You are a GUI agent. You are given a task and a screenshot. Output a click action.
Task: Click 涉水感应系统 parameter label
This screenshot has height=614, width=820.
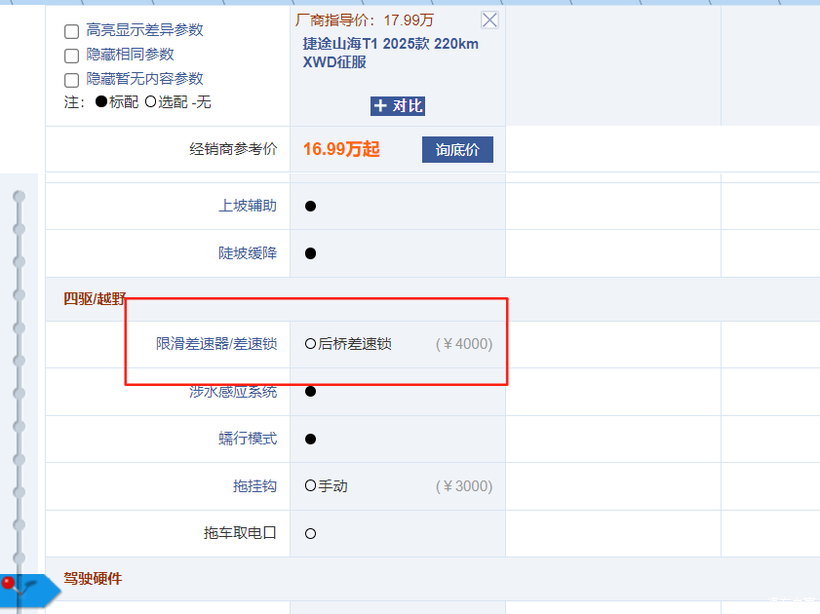click(x=233, y=391)
